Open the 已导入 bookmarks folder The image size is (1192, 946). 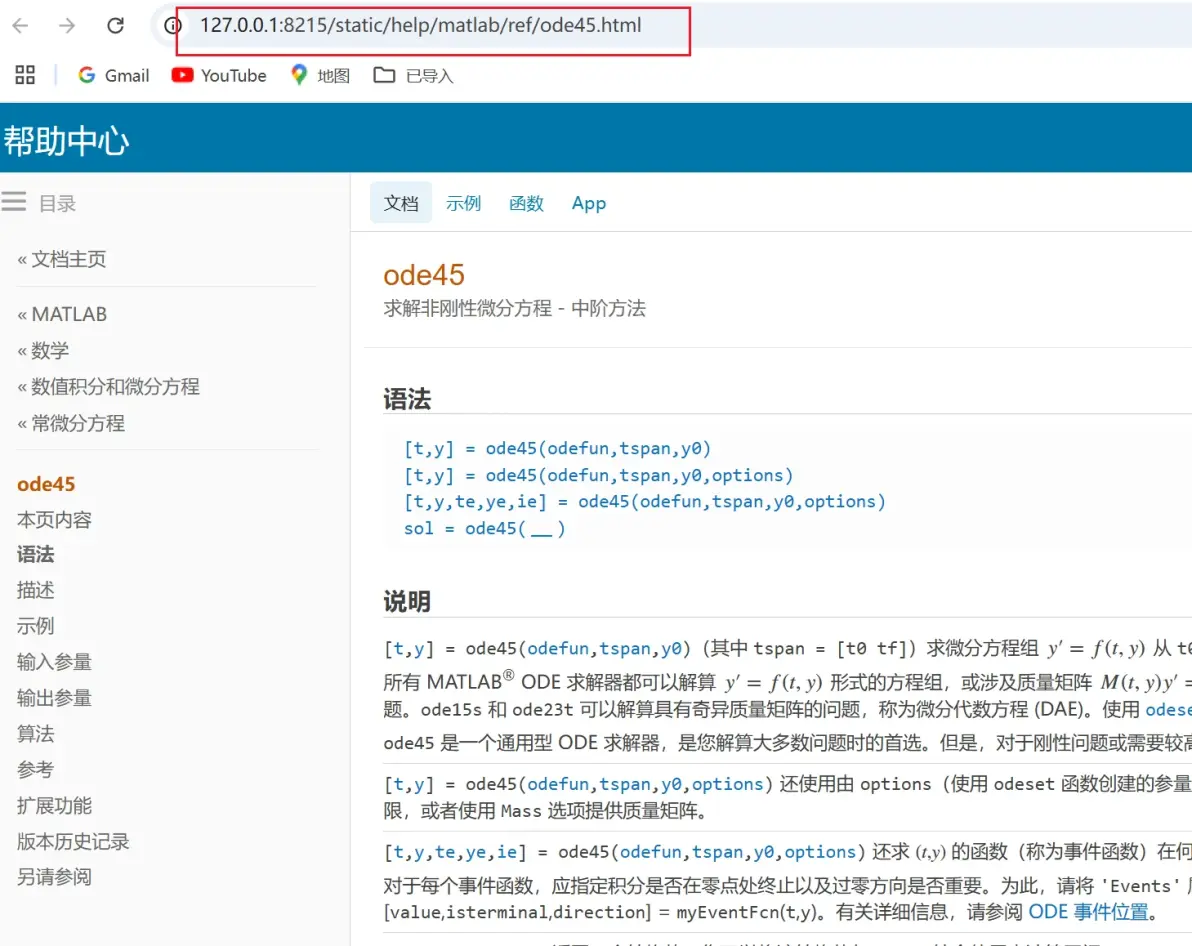414,75
